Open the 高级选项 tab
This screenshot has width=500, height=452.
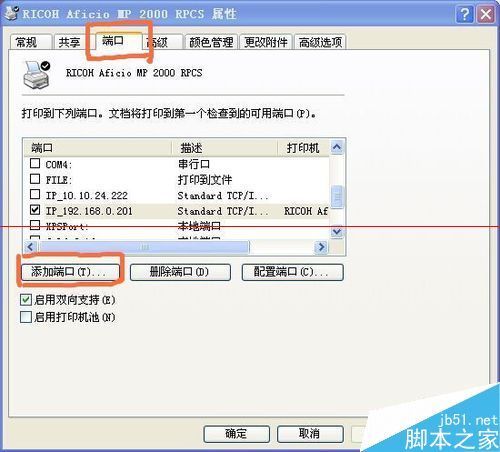coord(320,42)
